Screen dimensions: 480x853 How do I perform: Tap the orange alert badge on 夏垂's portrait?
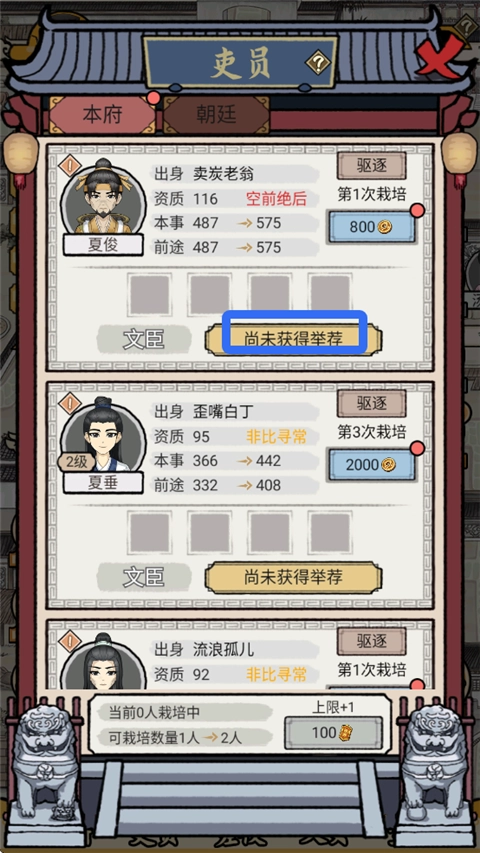pyautogui.click(x=70, y=404)
